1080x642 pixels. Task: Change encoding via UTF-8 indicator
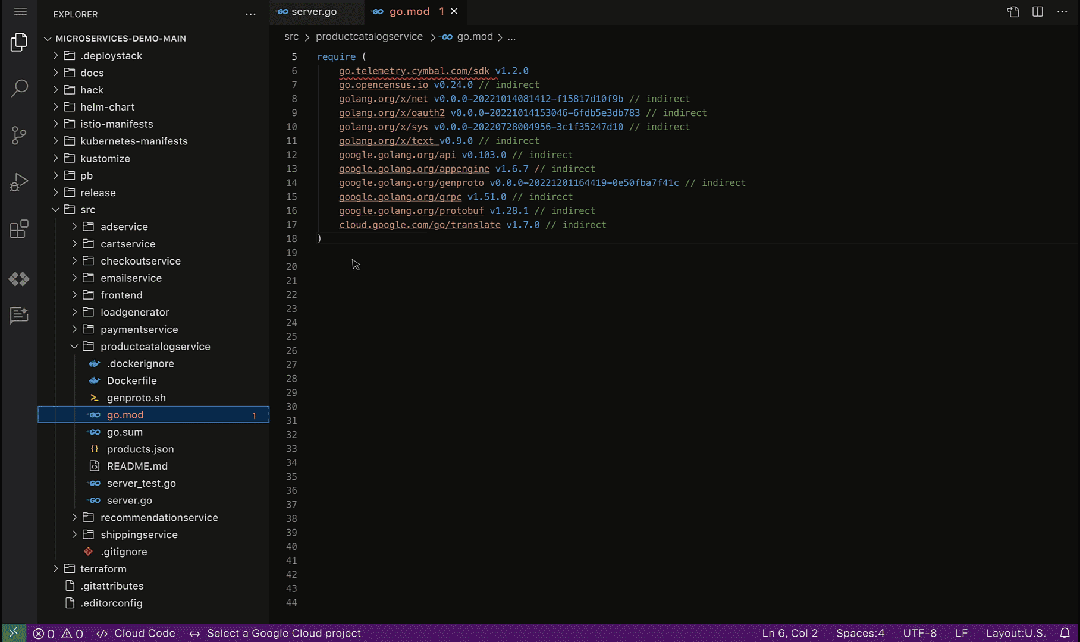click(920, 634)
